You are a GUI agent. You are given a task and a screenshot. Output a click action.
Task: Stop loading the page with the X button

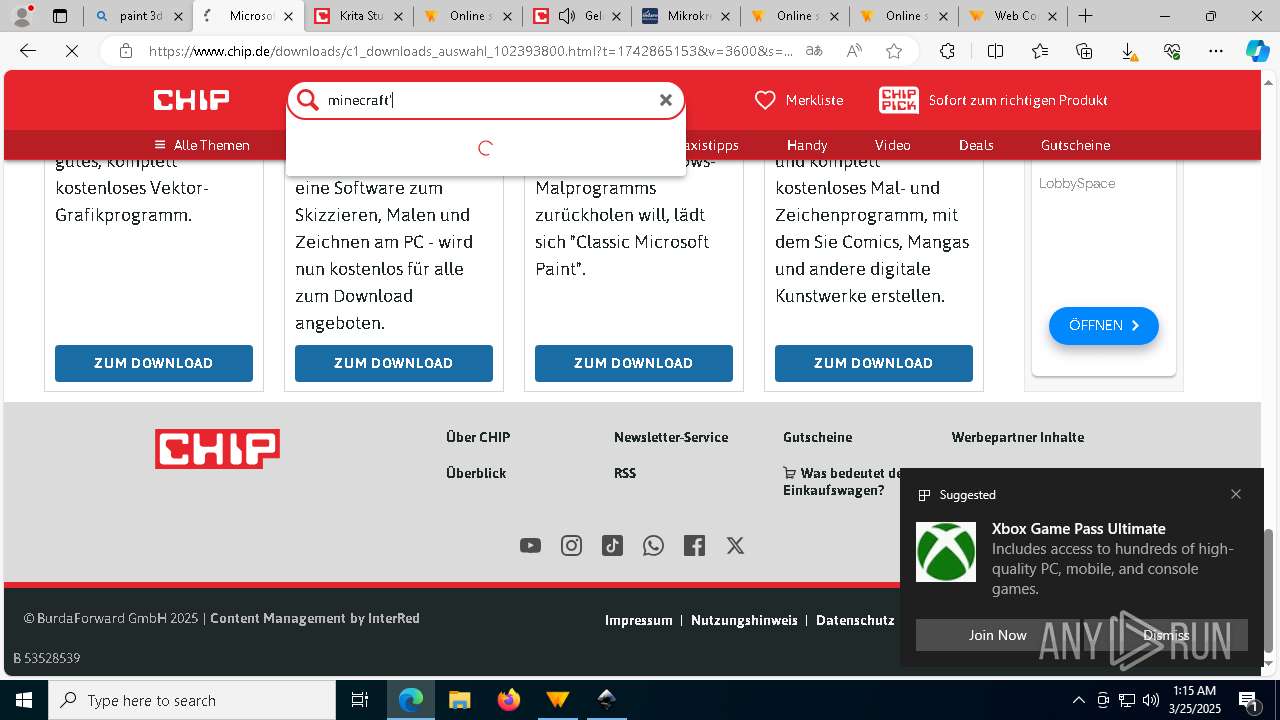click(x=72, y=51)
